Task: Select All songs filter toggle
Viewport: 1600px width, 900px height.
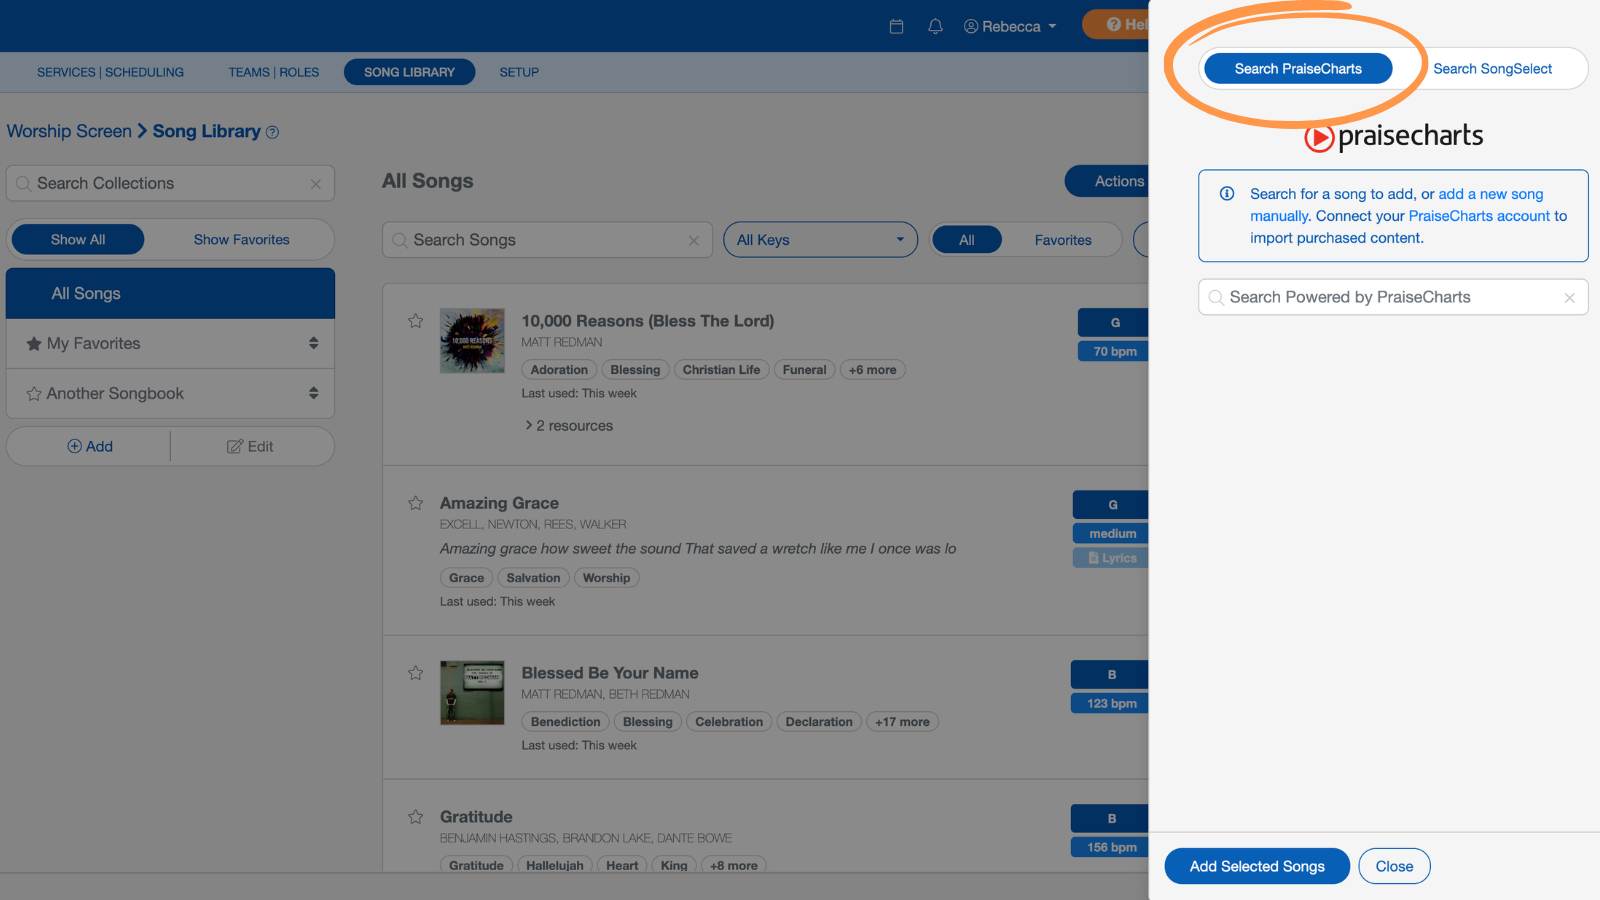Action: pyautogui.click(x=967, y=240)
